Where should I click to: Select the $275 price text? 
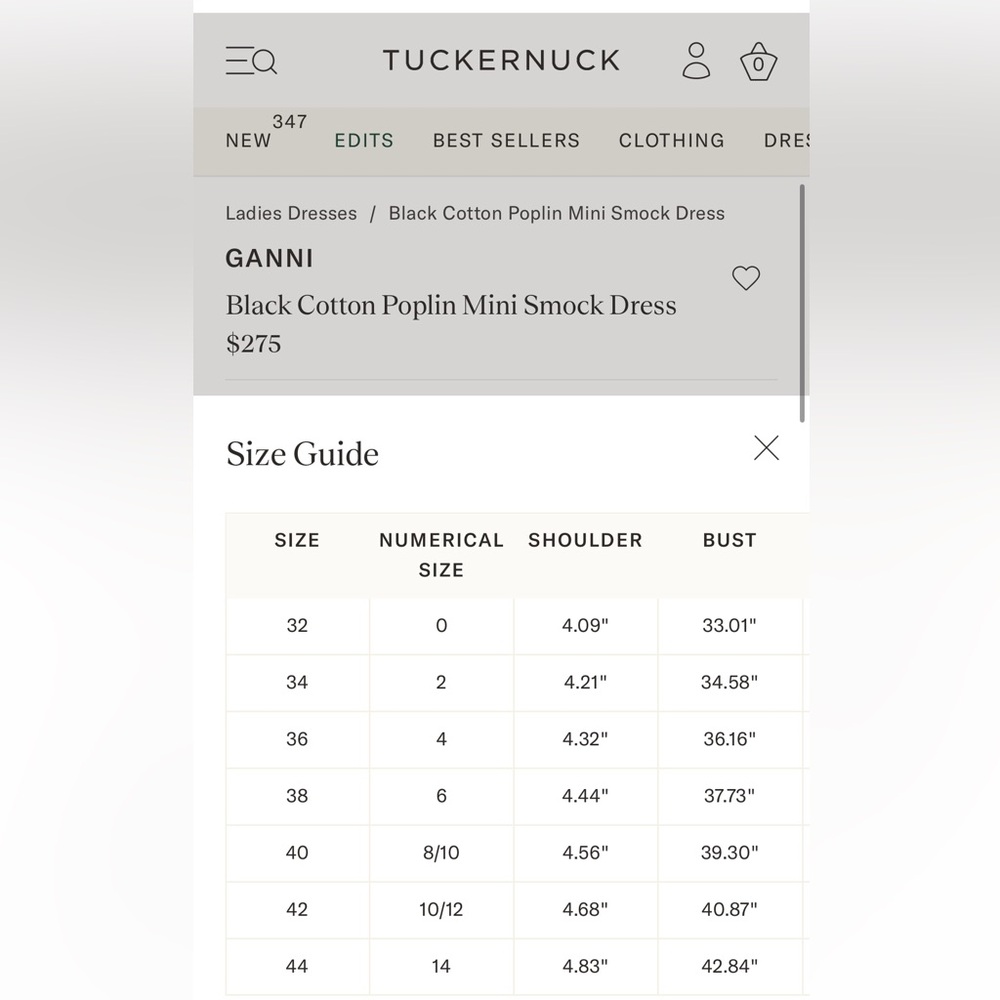(253, 344)
